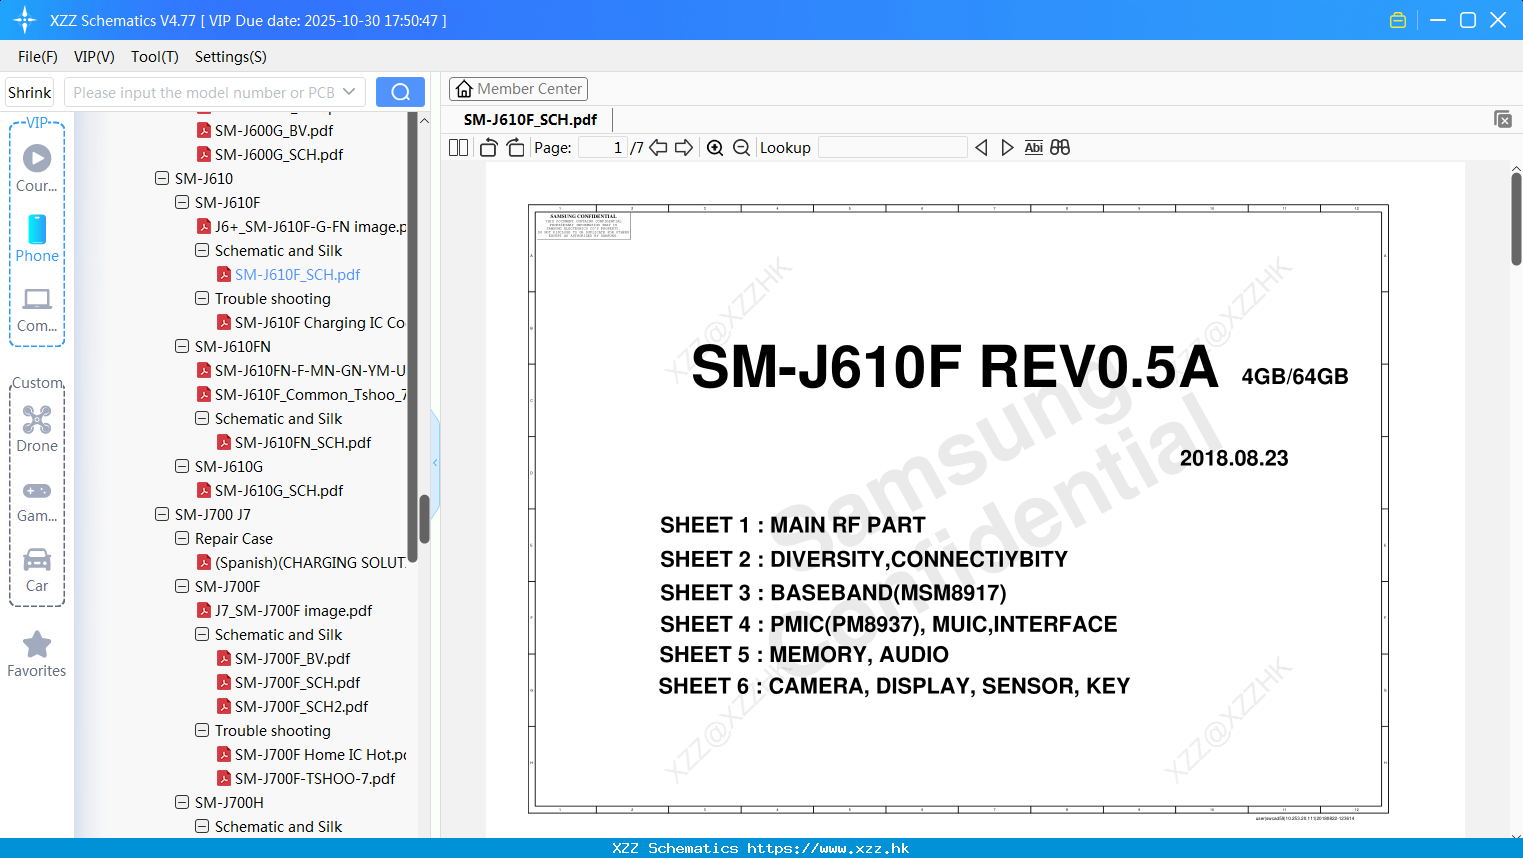Viewport: 1523px width, 858px height.
Task: Click the file tree vertical scrollbar thumb
Action: pos(424,519)
